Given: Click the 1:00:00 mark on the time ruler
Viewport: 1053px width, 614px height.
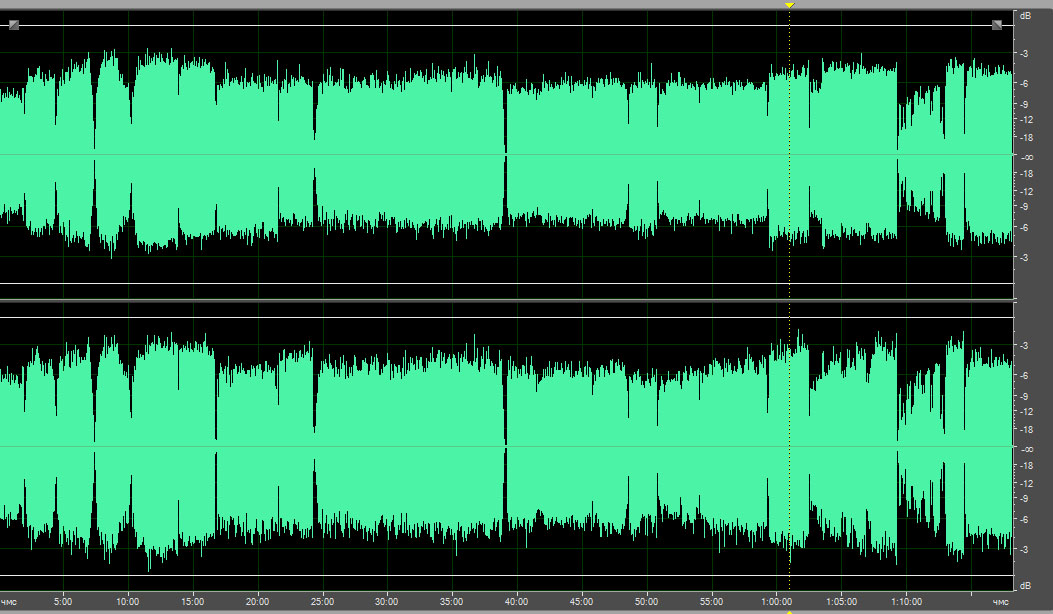Looking at the screenshot, I should [x=776, y=602].
